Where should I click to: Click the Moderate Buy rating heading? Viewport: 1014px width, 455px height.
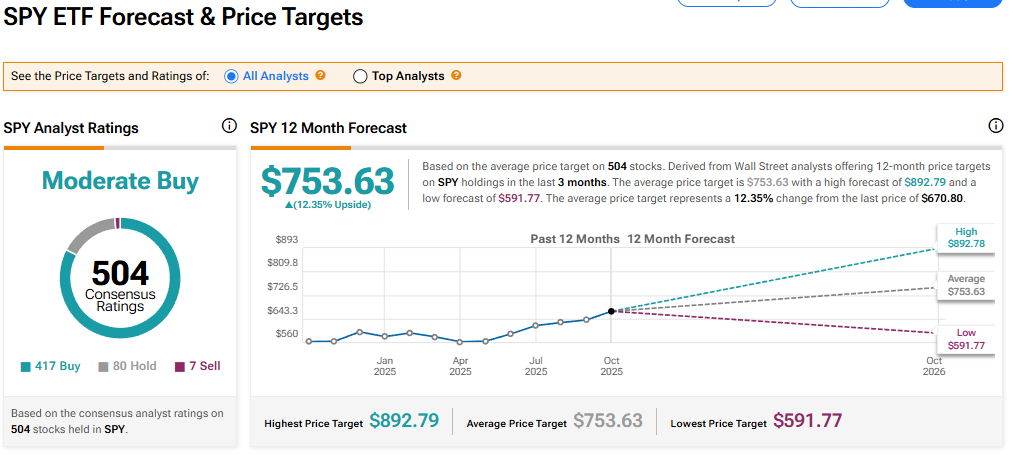pyautogui.click(x=120, y=181)
